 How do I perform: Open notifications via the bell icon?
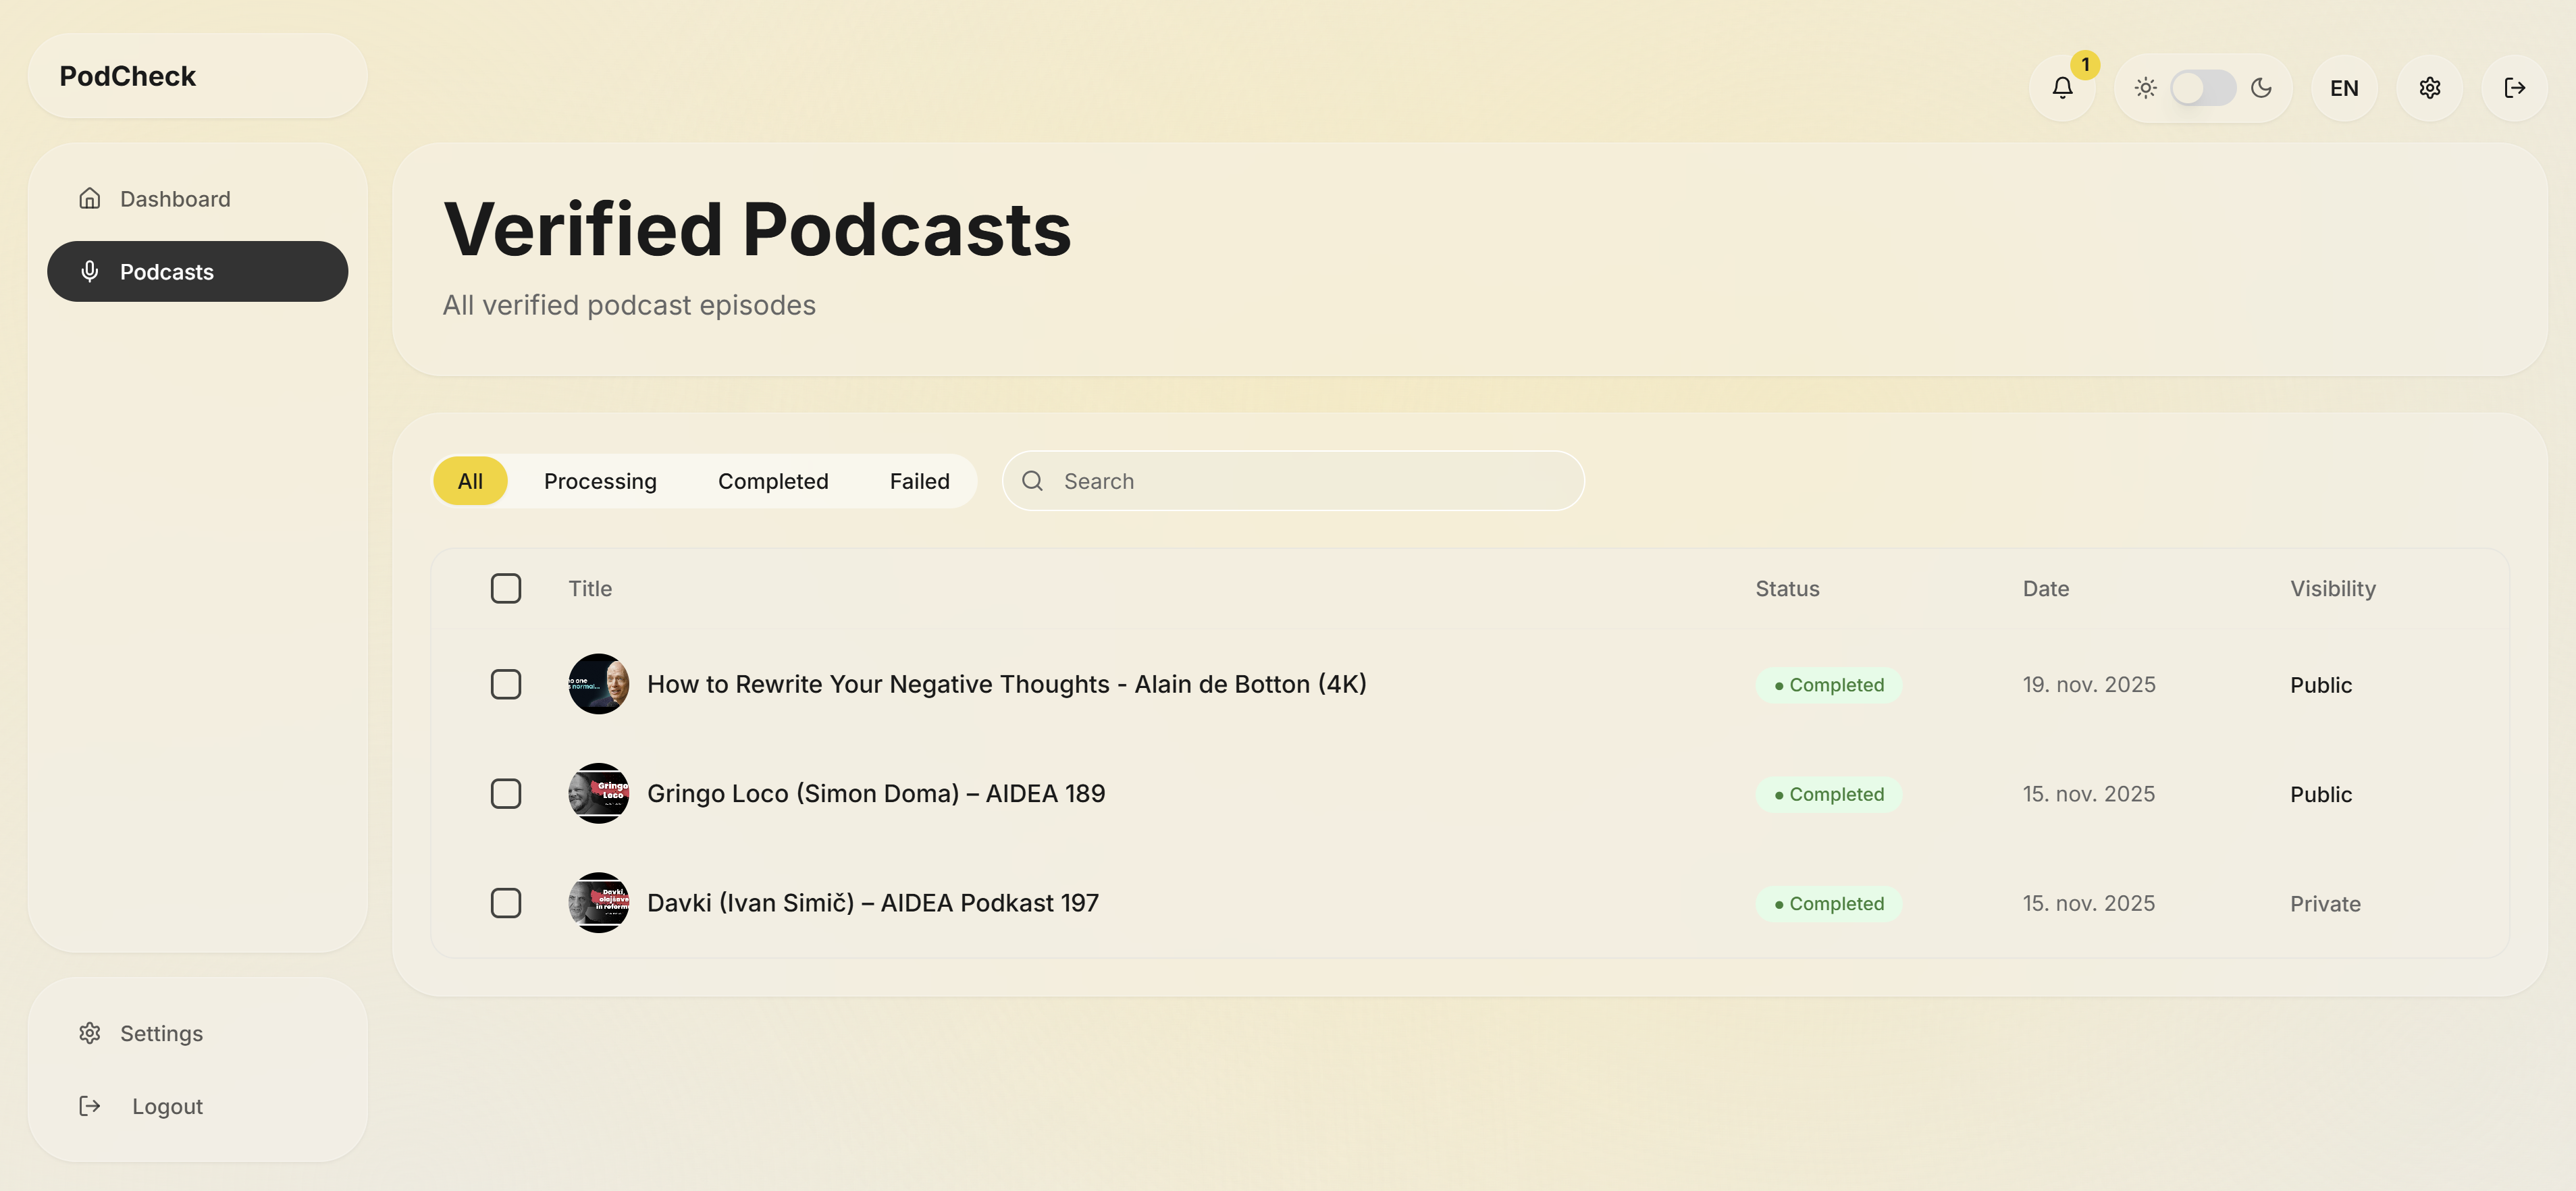click(2063, 88)
